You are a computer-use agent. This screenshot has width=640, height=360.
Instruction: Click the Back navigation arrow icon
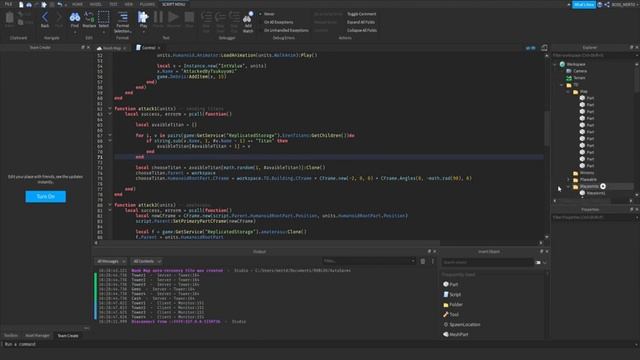pos(45,17)
